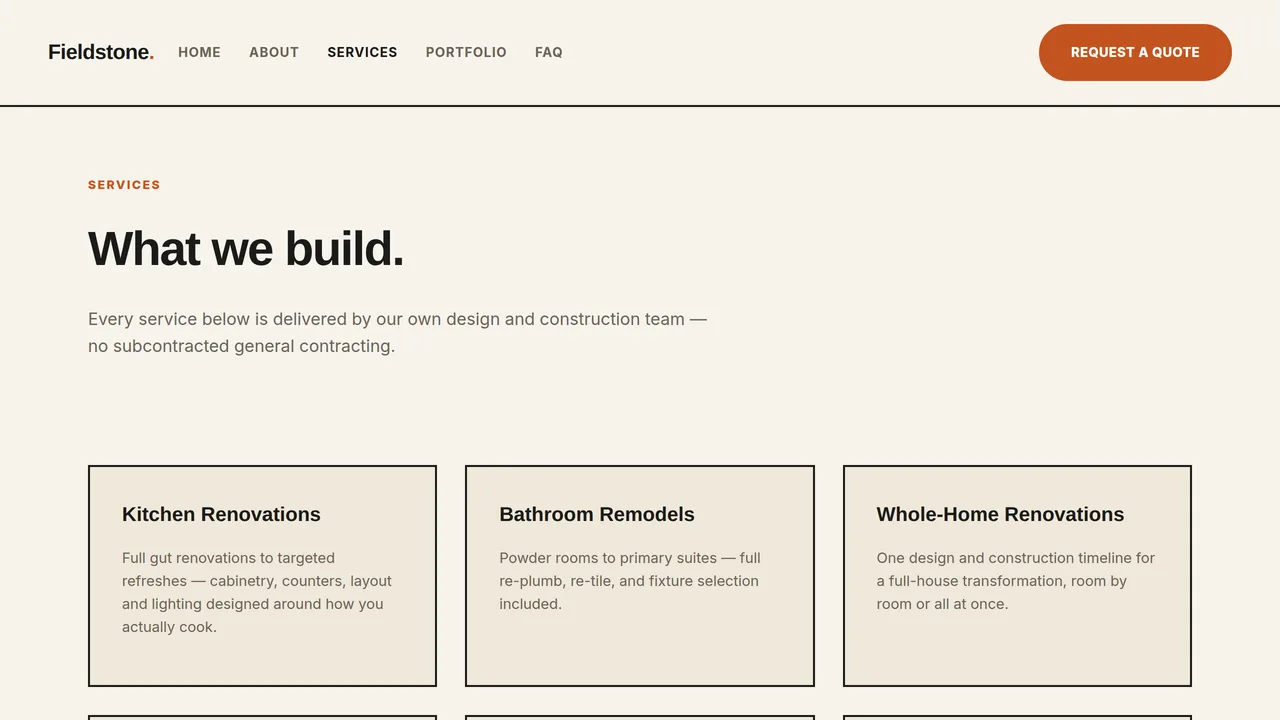
Task: Open the ABOUT nav item
Action: click(x=274, y=52)
